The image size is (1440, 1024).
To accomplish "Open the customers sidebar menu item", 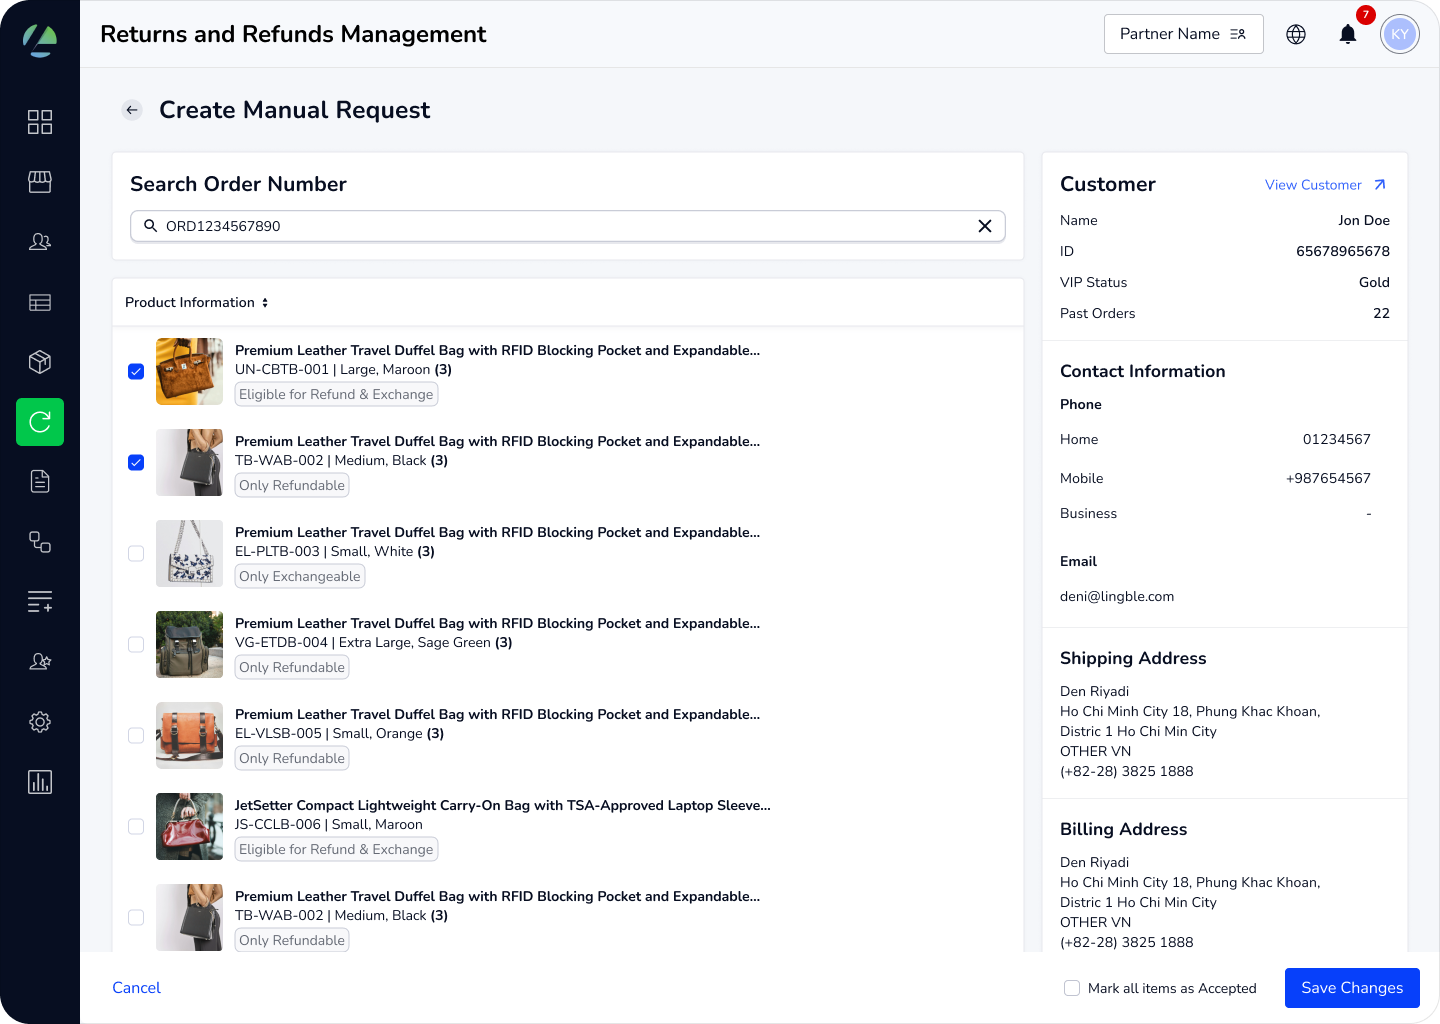I will click(40, 242).
